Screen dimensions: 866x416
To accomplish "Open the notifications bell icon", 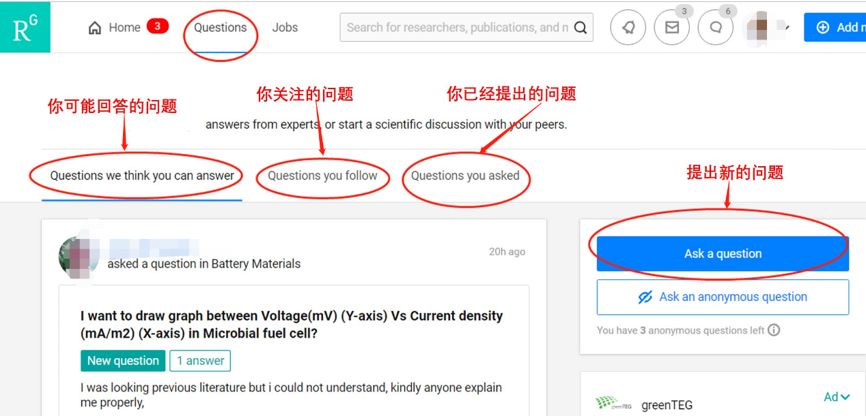I will (628, 28).
